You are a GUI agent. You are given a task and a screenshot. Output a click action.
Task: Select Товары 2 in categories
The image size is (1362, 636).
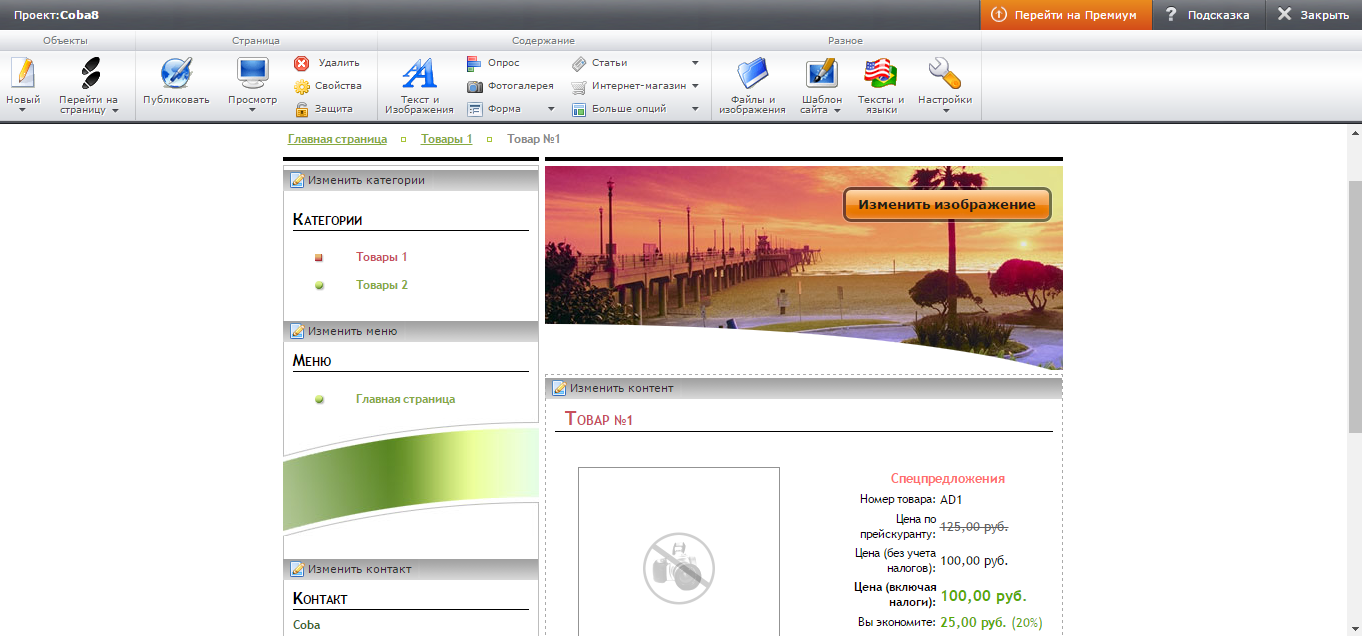click(381, 285)
